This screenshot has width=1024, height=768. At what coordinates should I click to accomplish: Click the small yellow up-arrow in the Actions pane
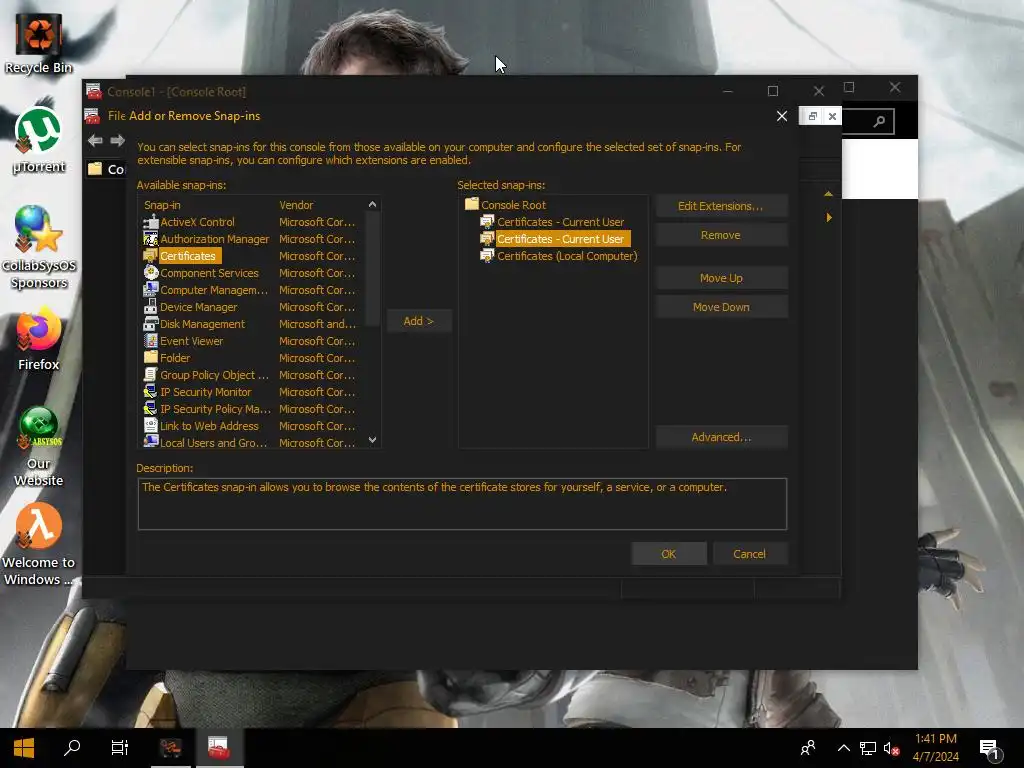(x=828, y=194)
